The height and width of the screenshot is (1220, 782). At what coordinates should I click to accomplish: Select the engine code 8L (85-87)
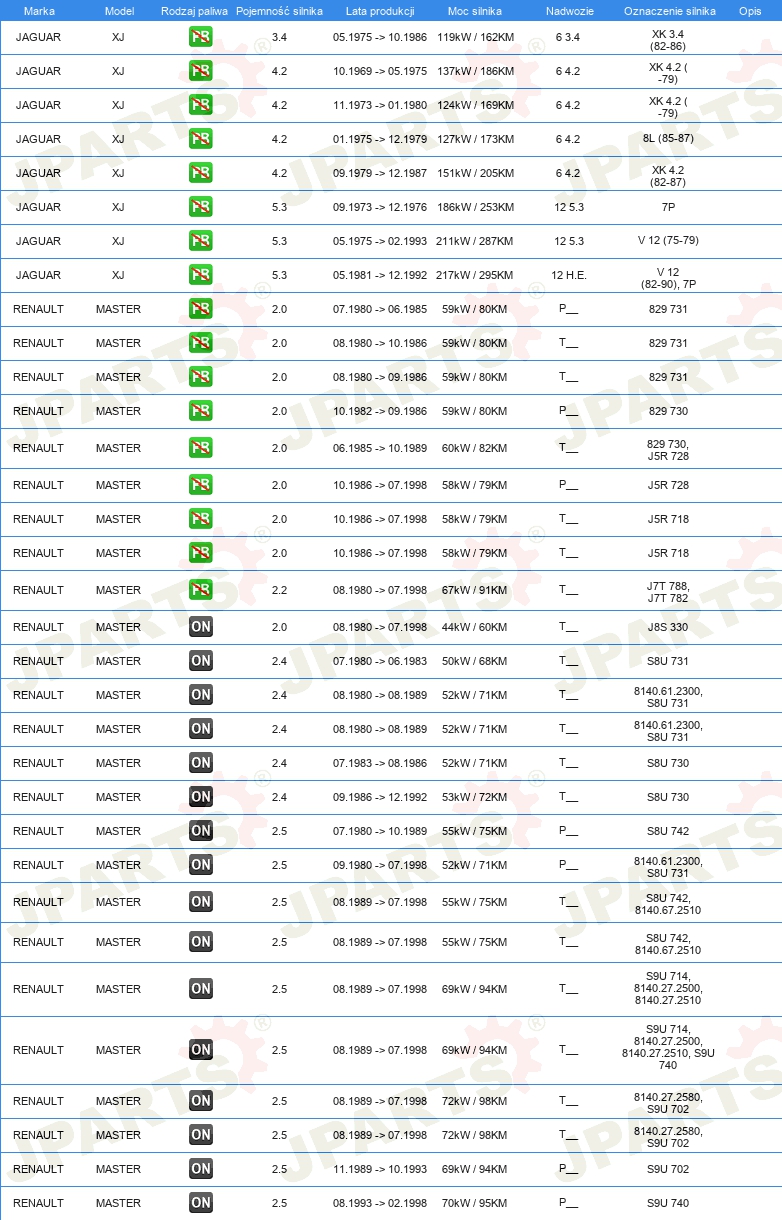tap(668, 139)
